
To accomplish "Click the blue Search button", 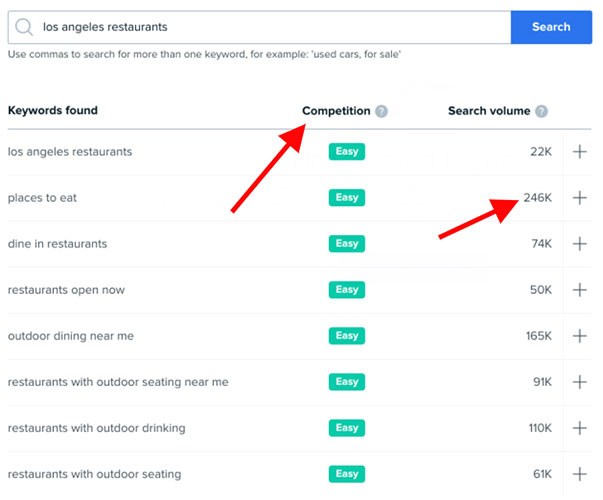I will point(551,27).
